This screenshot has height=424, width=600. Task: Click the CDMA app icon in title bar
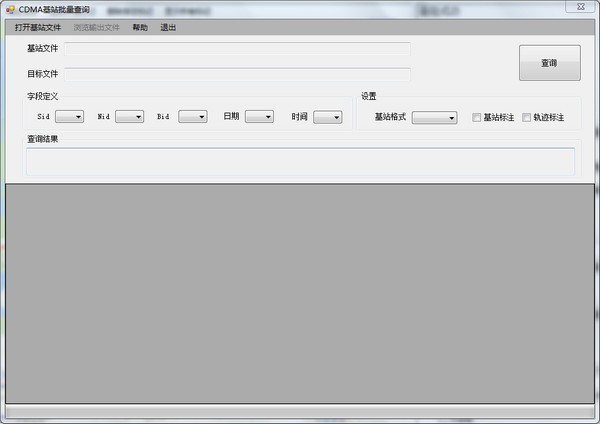10,10
